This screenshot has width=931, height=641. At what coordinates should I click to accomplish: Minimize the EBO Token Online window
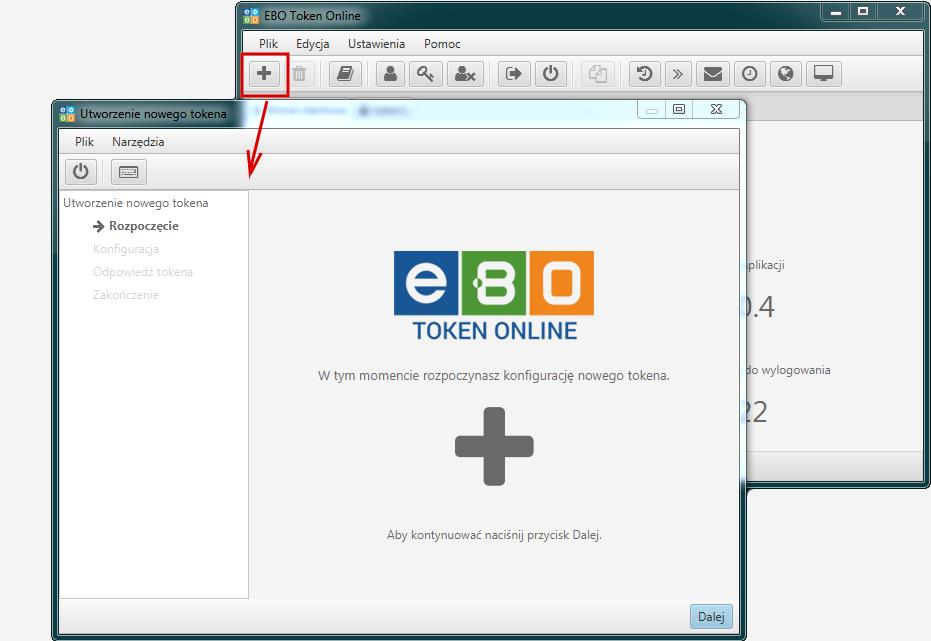pyautogui.click(x=836, y=12)
